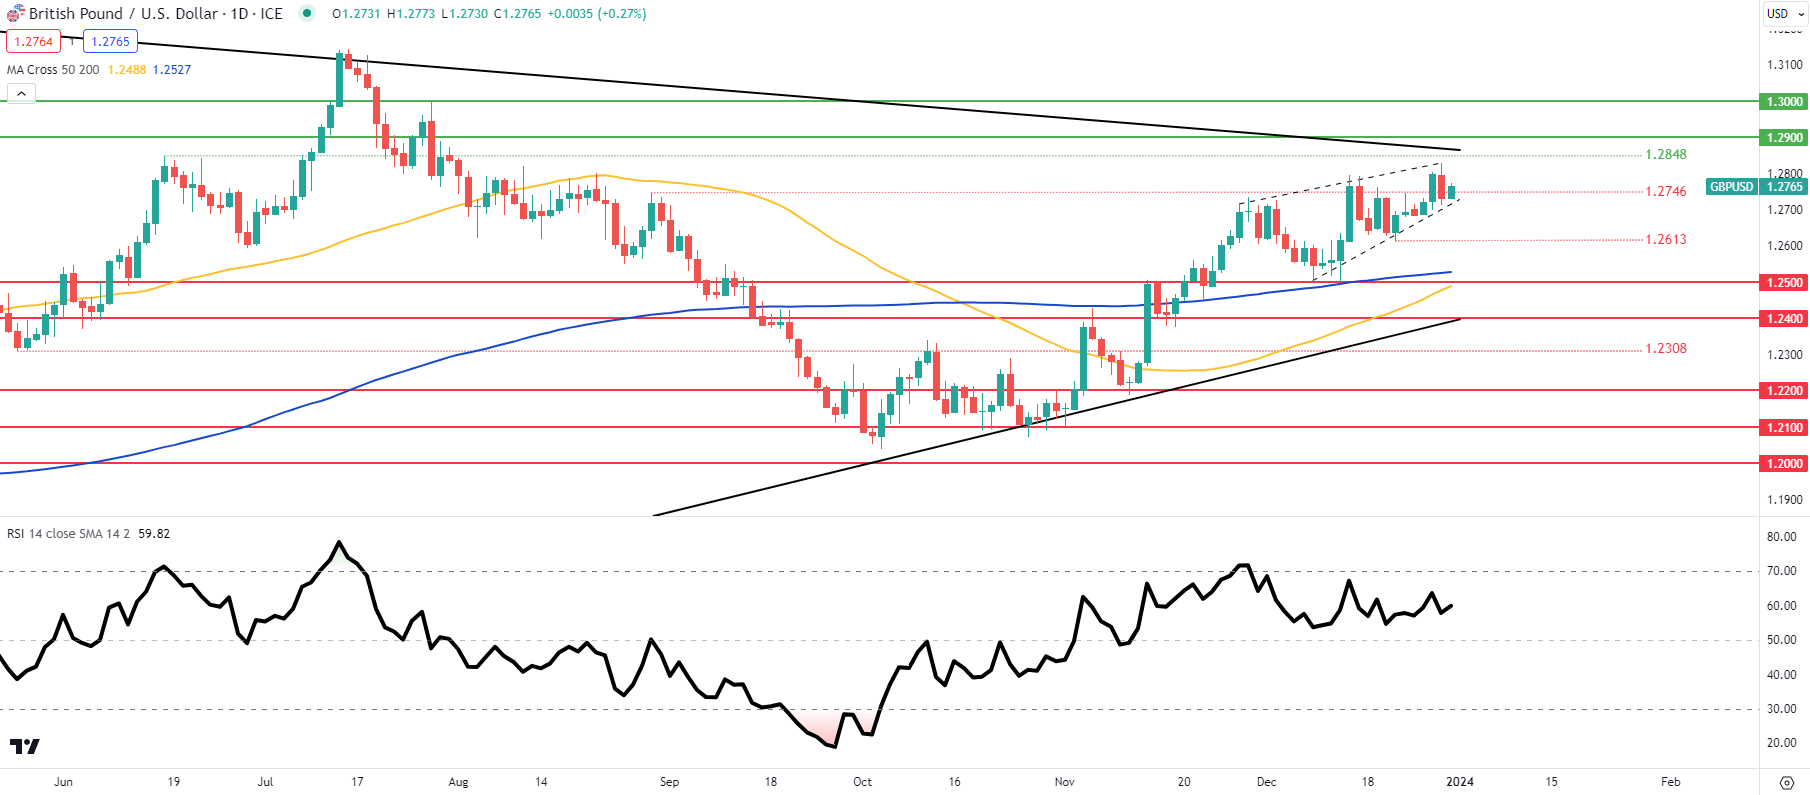Viewport: 1810px width, 795px height.
Task: Click the 1D interval label
Action: [x=240, y=13]
